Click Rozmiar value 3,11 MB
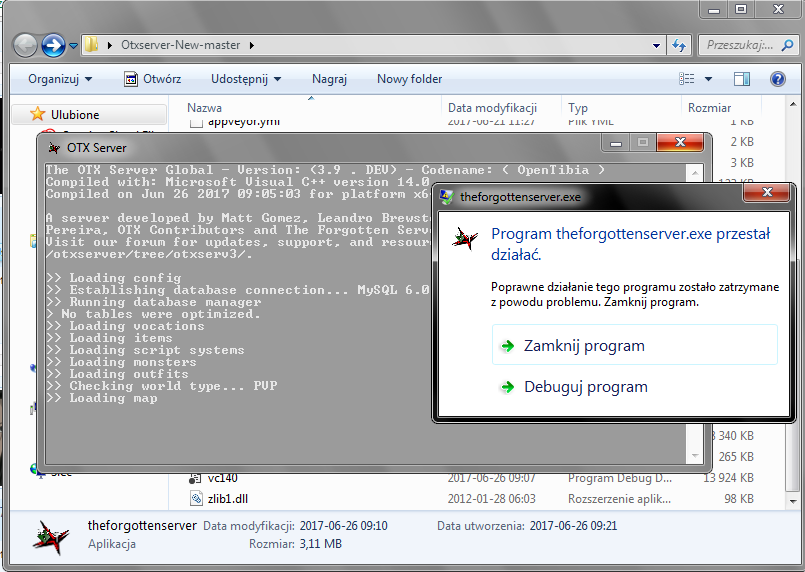This screenshot has width=805, height=572. tap(321, 544)
